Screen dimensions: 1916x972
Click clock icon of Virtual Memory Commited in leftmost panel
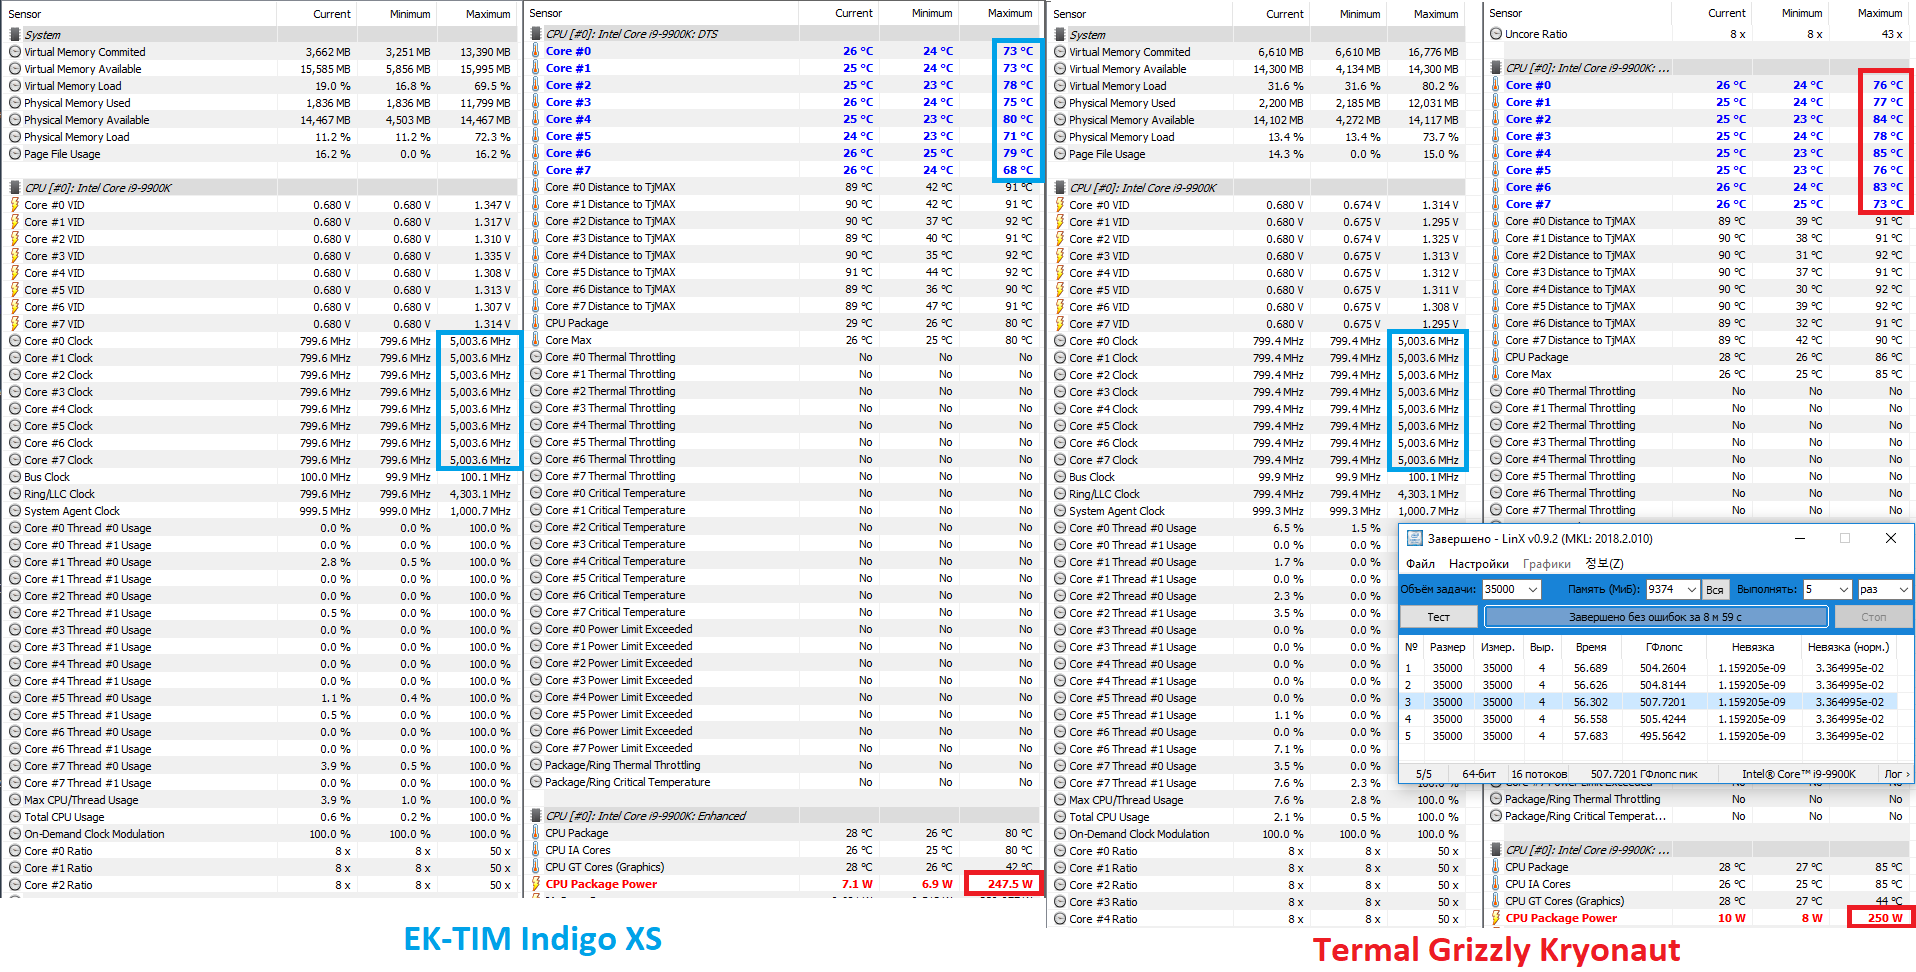point(15,52)
